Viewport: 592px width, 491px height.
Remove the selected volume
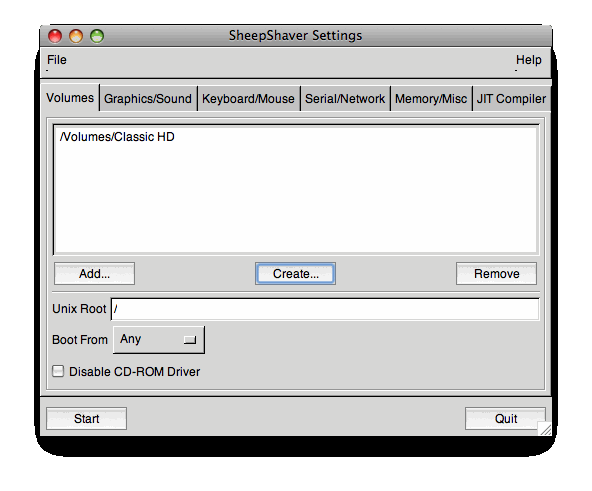click(496, 273)
